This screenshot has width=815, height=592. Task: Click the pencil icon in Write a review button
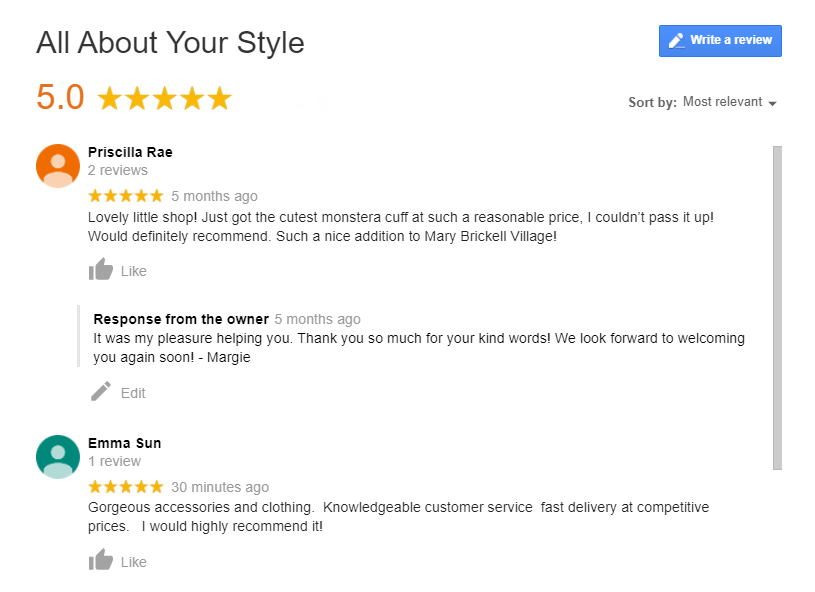[x=677, y=41]
